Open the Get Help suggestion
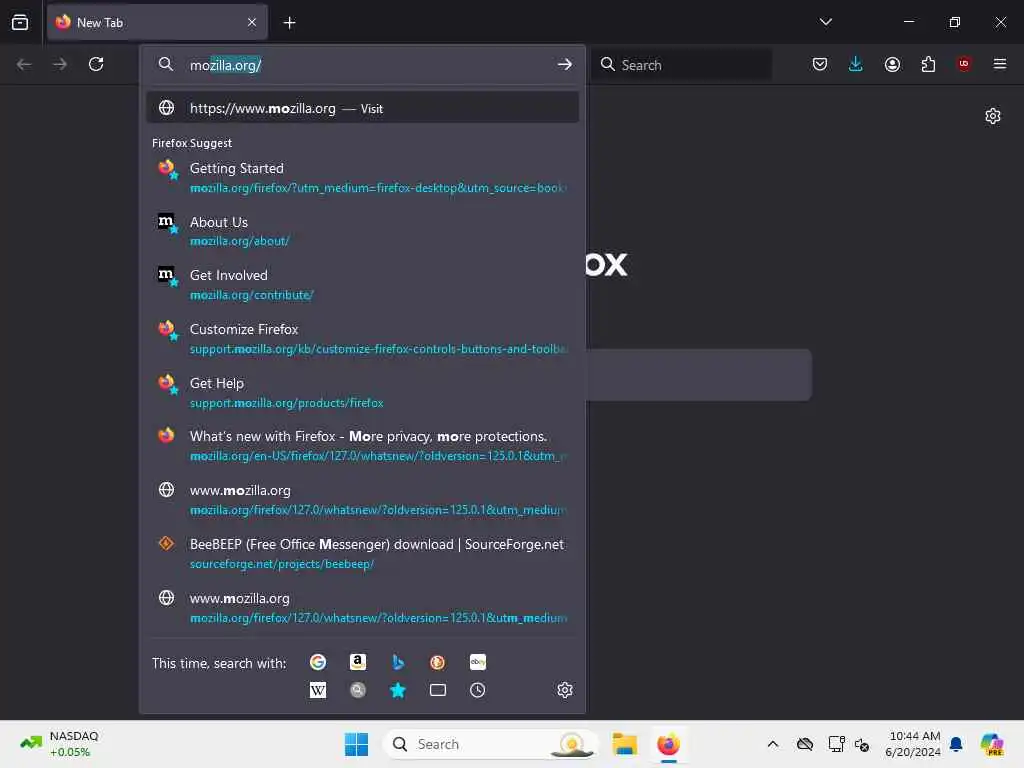 (x=362, y=392)
